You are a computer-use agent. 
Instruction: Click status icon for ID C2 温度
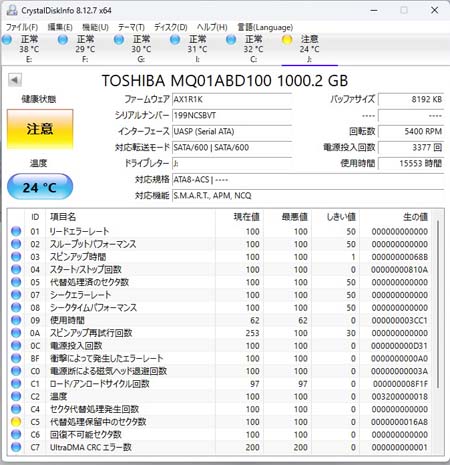(16, 396)
